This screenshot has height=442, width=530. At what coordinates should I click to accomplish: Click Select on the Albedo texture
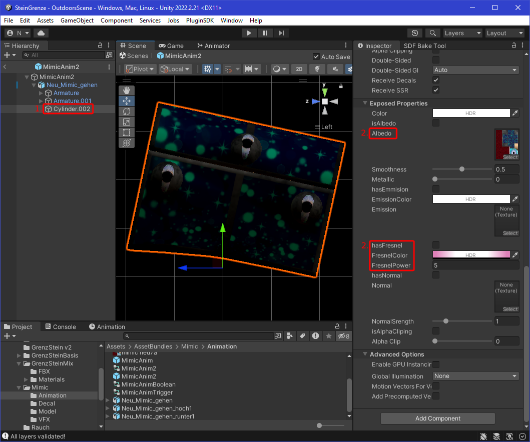coord(510,157)
